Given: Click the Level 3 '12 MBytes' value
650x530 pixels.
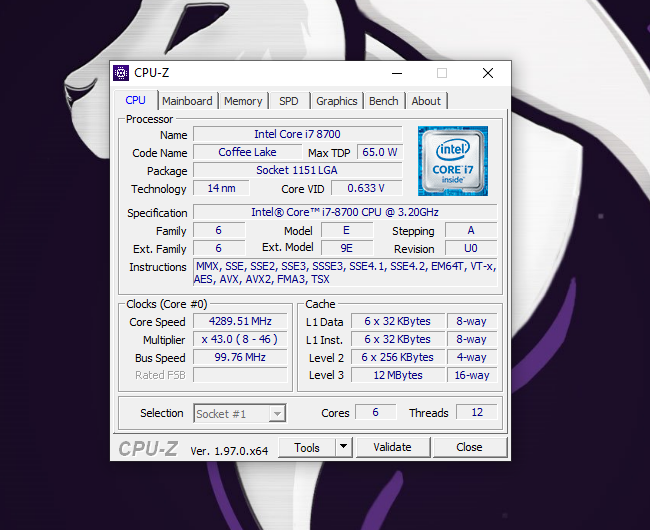Looking at the screenshot, I should coord(398,375).
